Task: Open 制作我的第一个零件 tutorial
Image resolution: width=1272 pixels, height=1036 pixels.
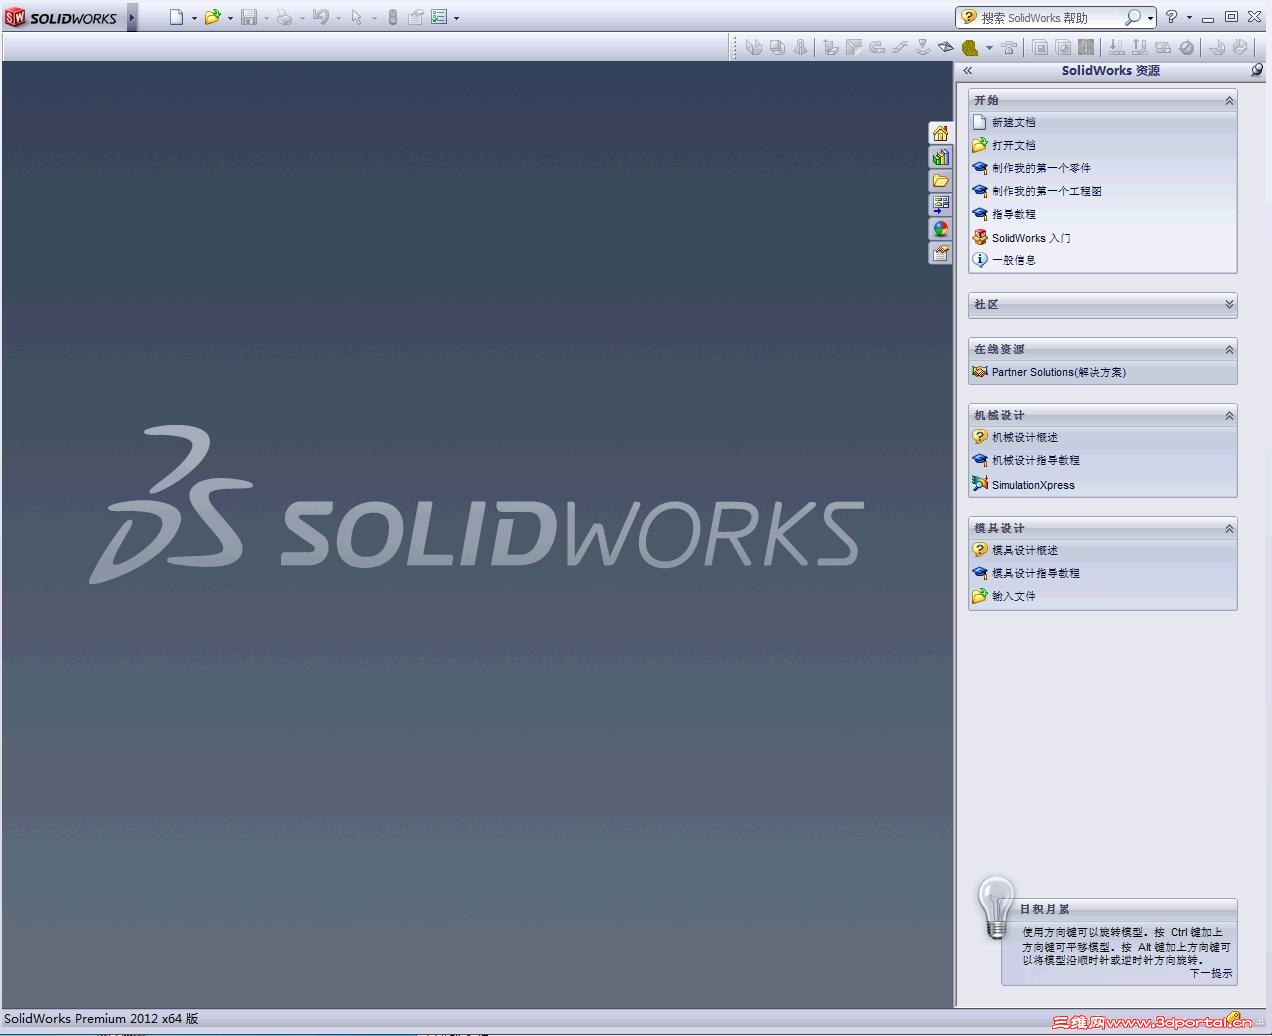Action: coord(1041,168)
